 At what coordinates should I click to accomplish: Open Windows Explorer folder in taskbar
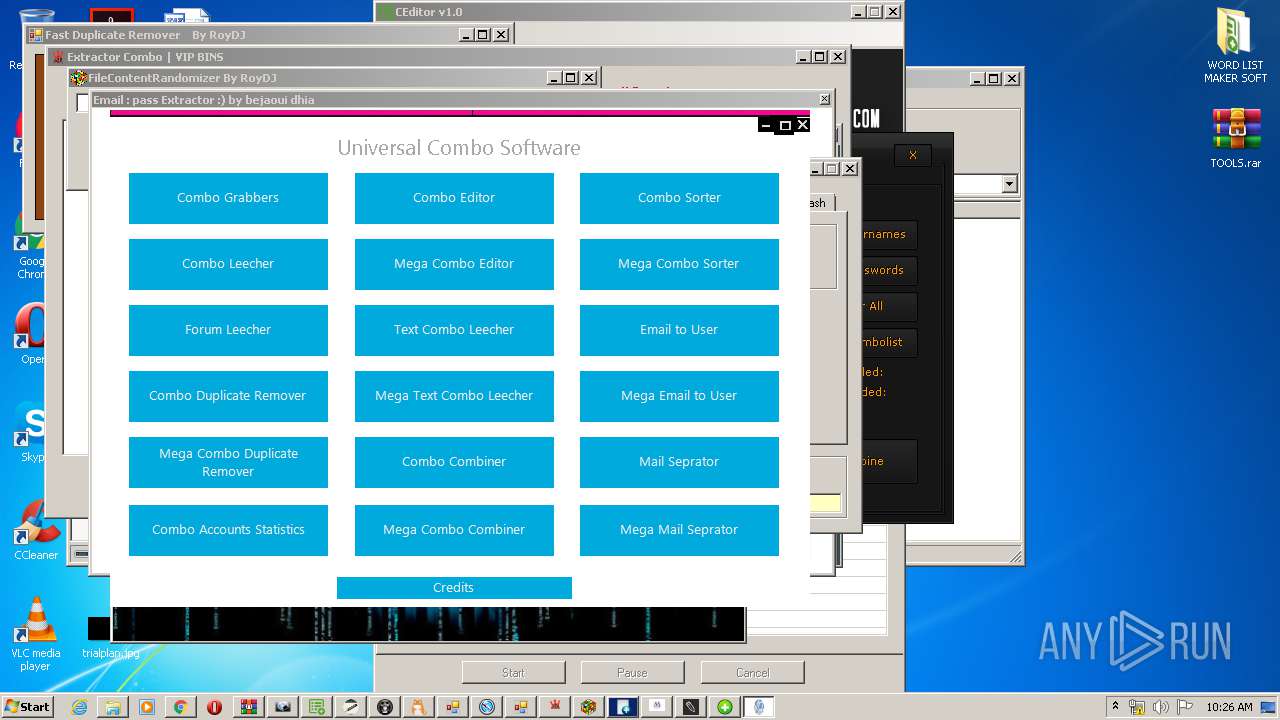pos(113,707)
